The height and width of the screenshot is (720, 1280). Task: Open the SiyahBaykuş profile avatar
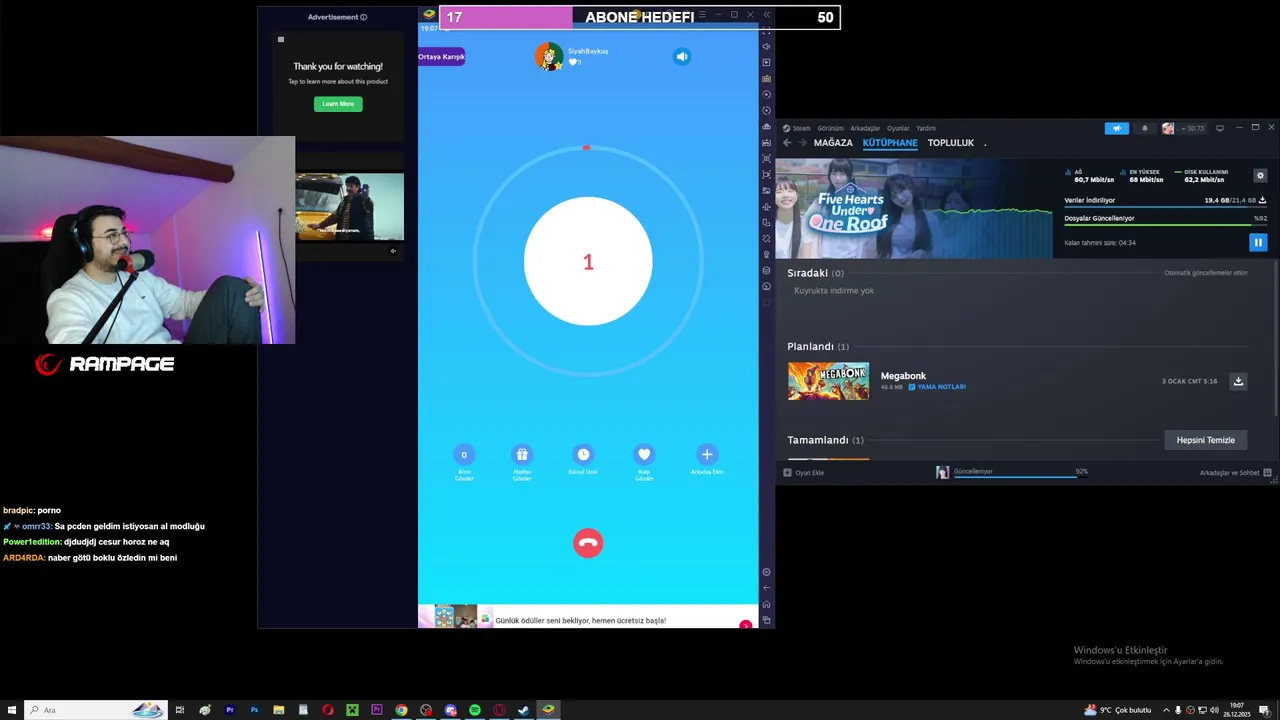(x=549, y=57)
